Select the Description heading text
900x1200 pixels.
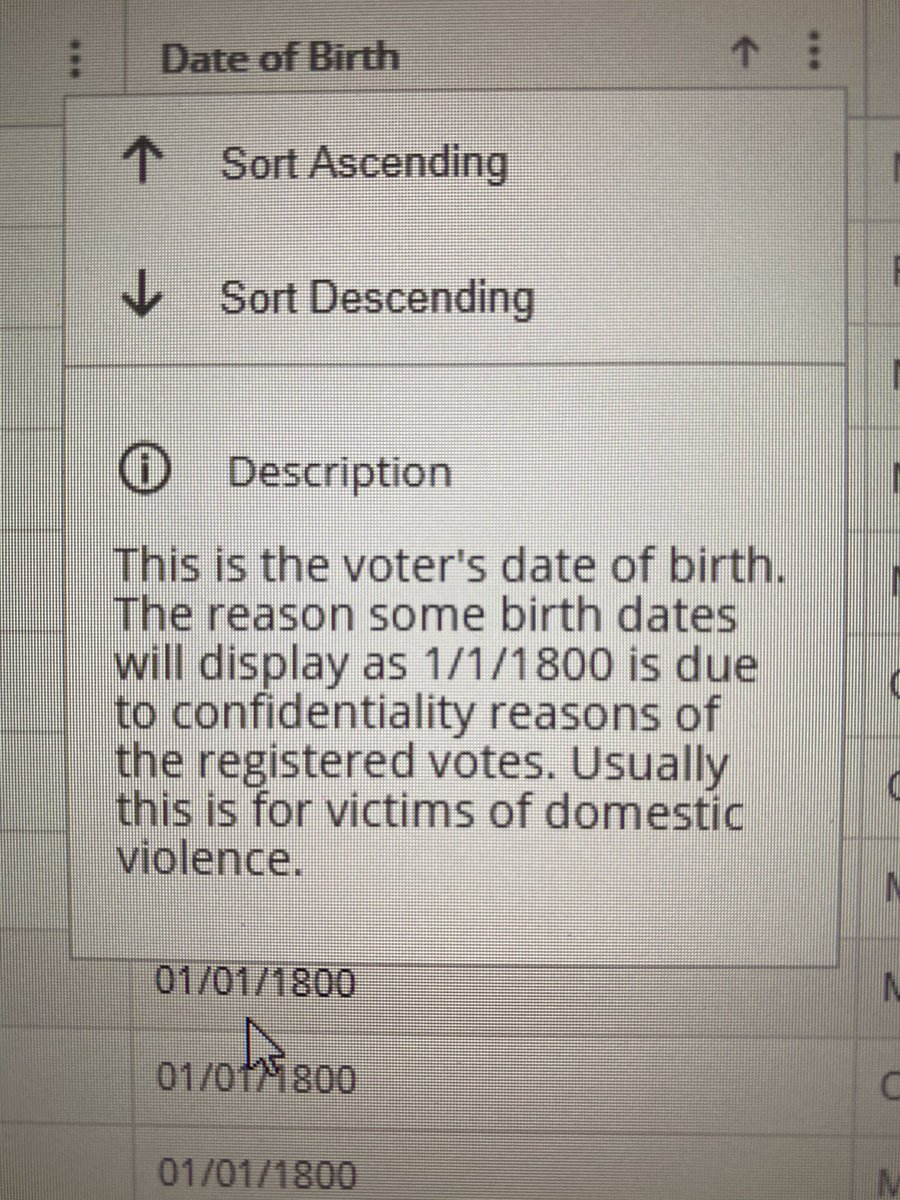click(339, 472)
